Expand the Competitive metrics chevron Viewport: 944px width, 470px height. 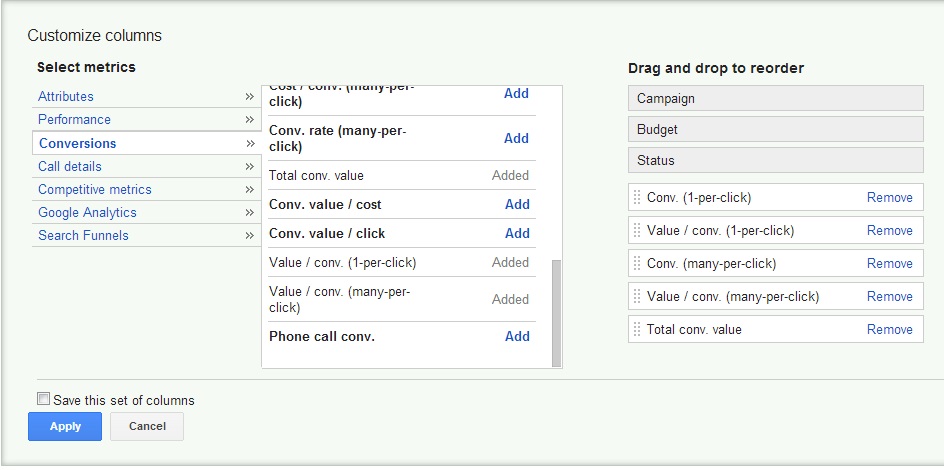tap(250, 190)
